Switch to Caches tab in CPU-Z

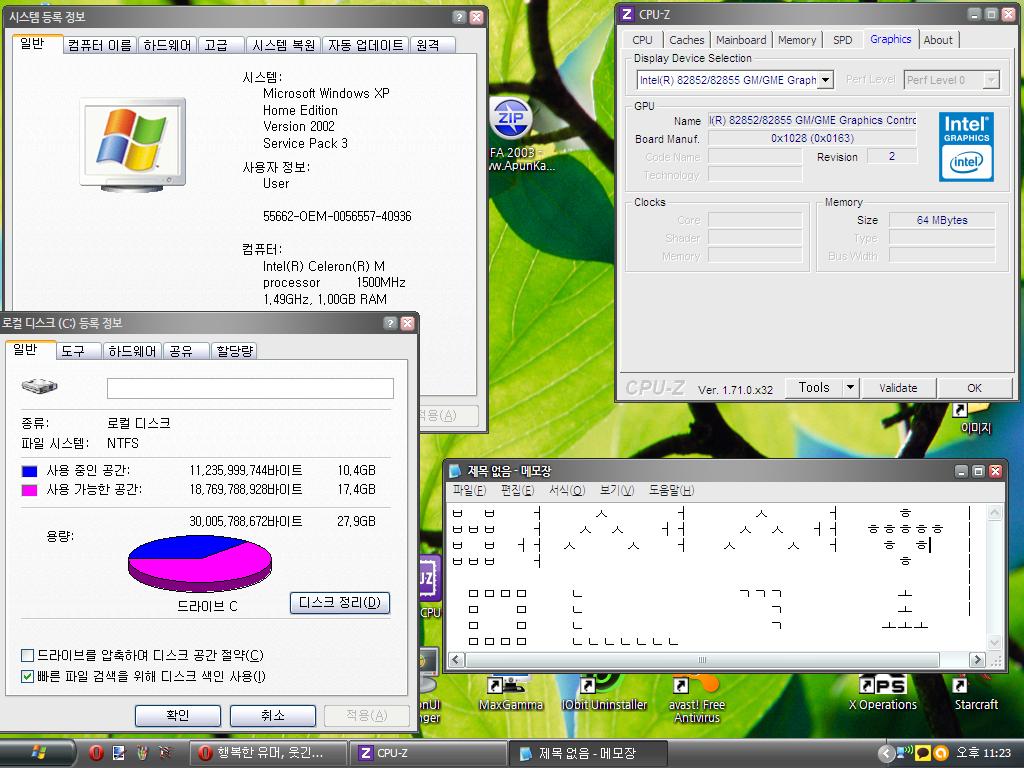click(686, 40)
